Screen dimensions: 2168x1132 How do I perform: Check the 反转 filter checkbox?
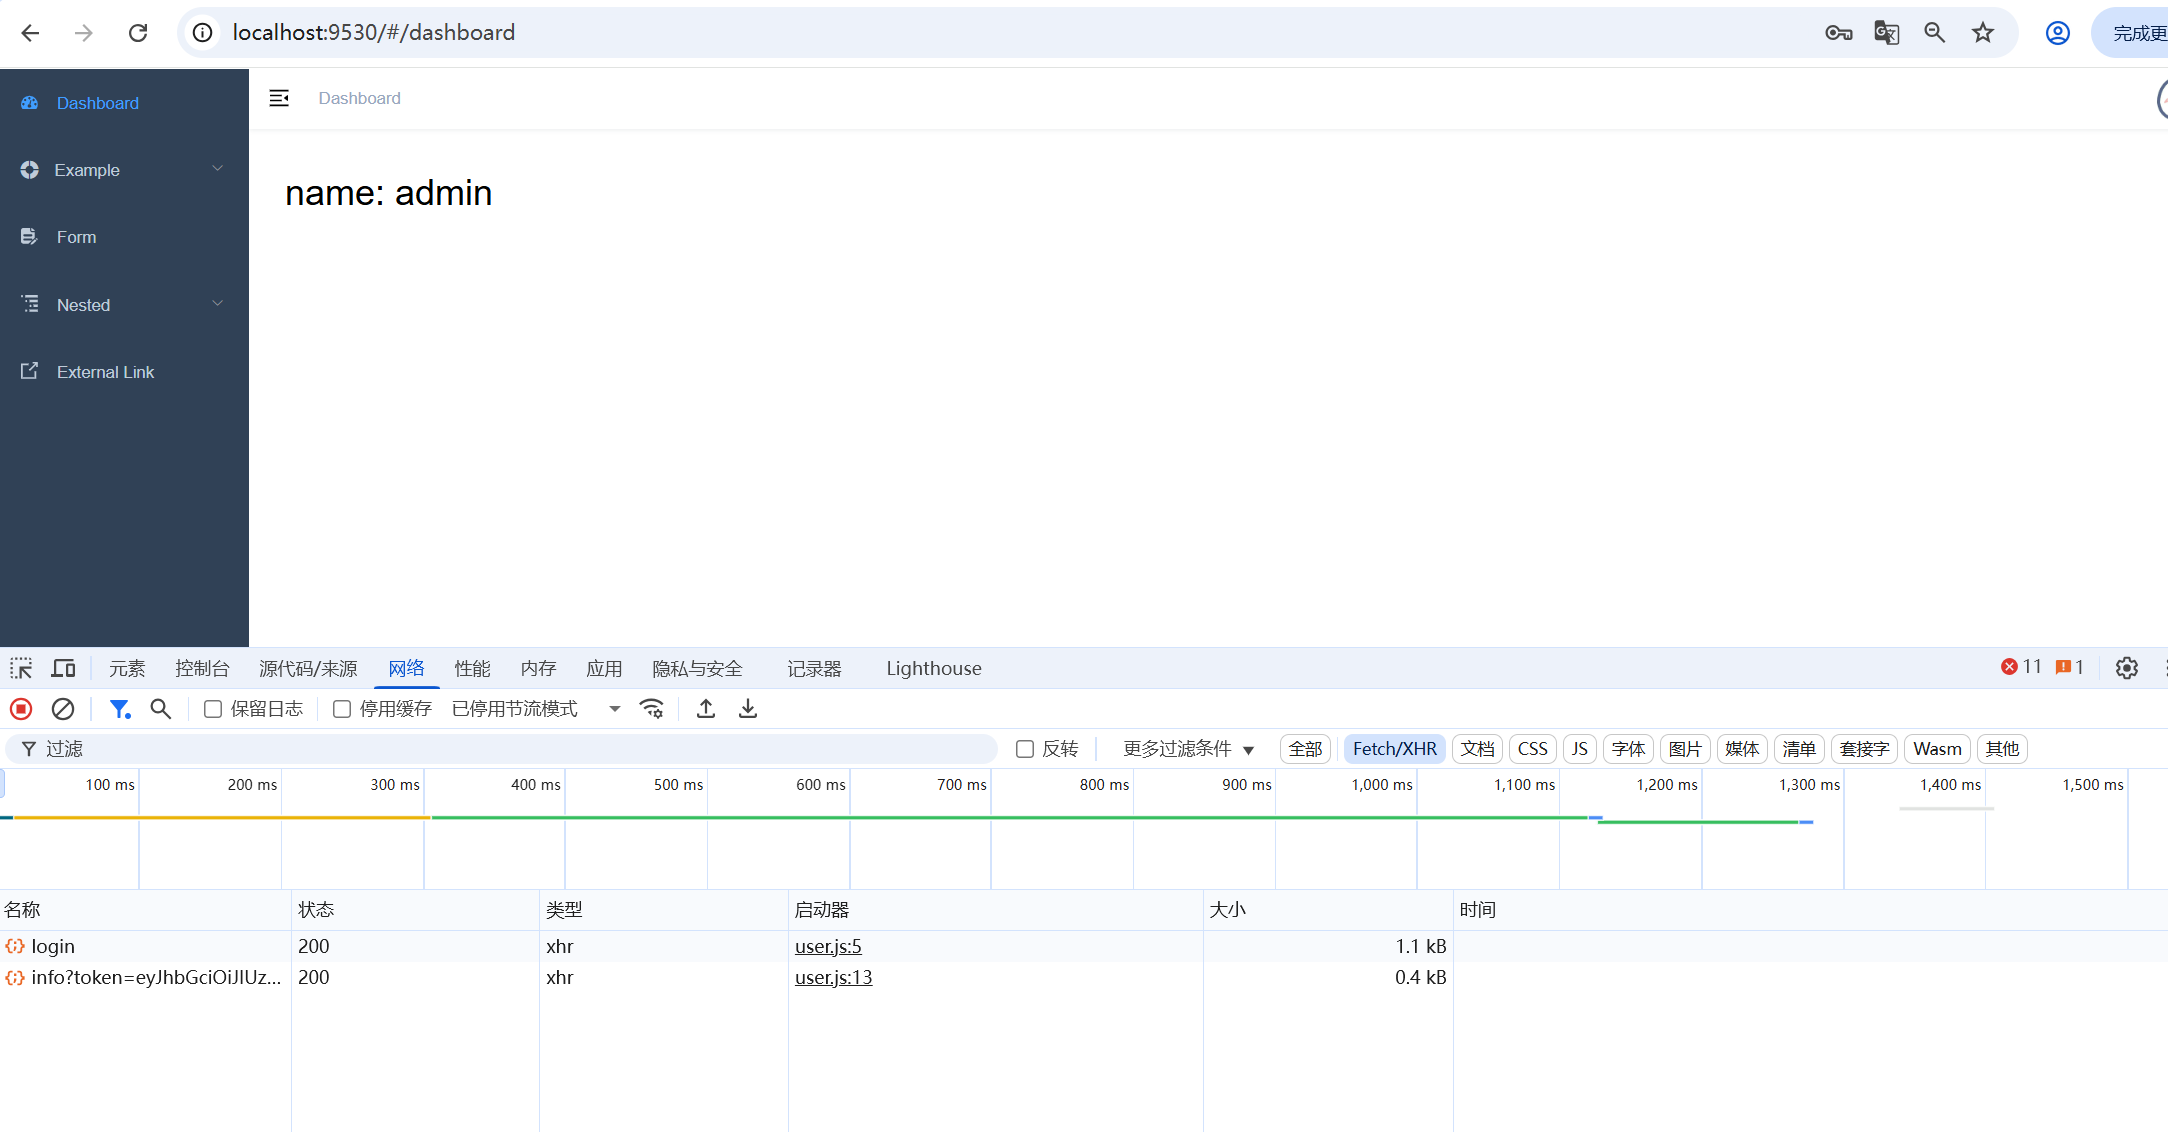(x=1025, y=749)
